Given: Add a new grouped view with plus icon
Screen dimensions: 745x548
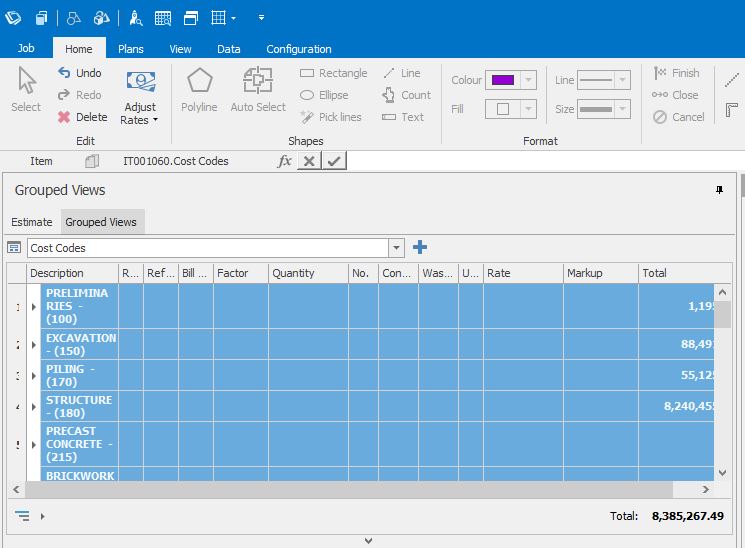Looking at the screenshot, I should click(x=420, y=248).
